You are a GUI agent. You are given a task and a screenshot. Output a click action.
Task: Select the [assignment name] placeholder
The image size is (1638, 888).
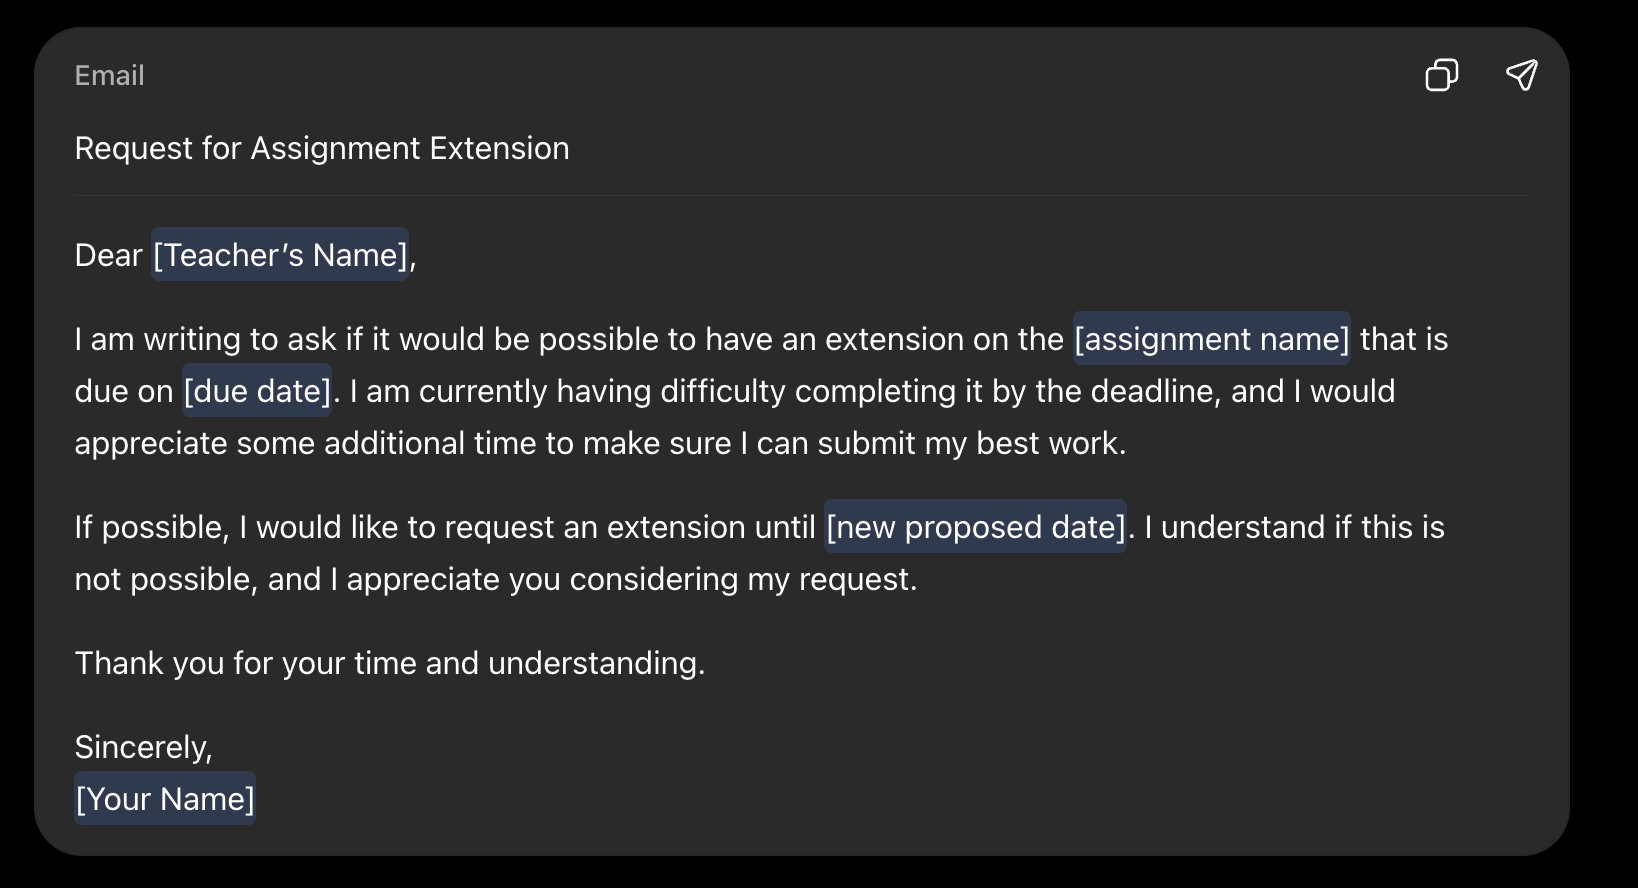1212,339
